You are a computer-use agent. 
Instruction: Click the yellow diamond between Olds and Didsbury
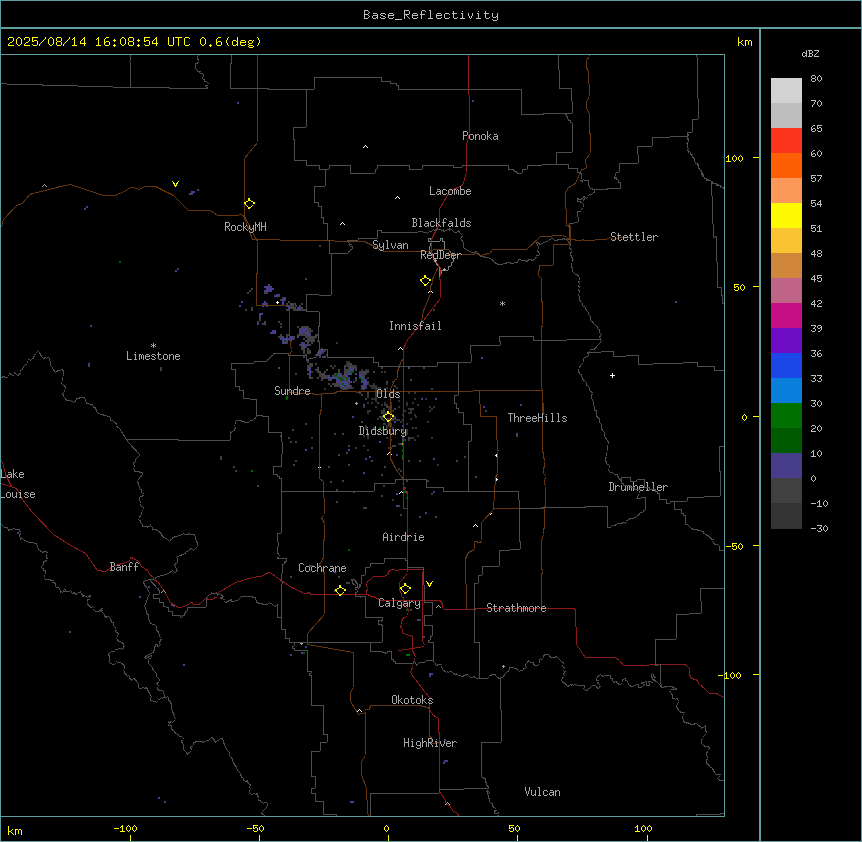(x=388, y=417)
